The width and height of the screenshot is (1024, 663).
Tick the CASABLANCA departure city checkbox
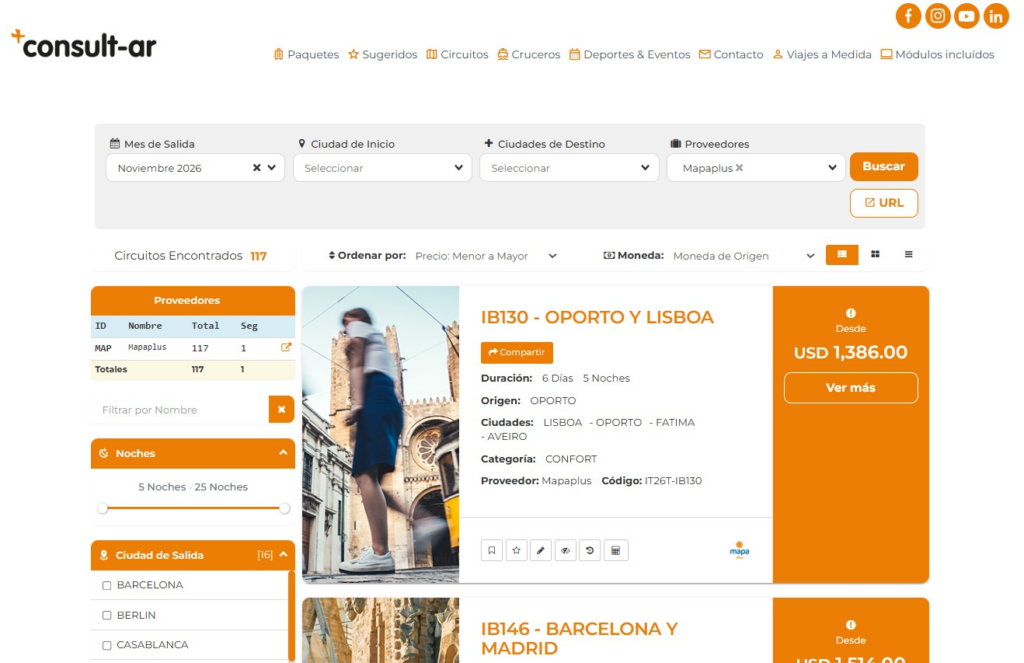pyautogui.click(x=107, y=645)
